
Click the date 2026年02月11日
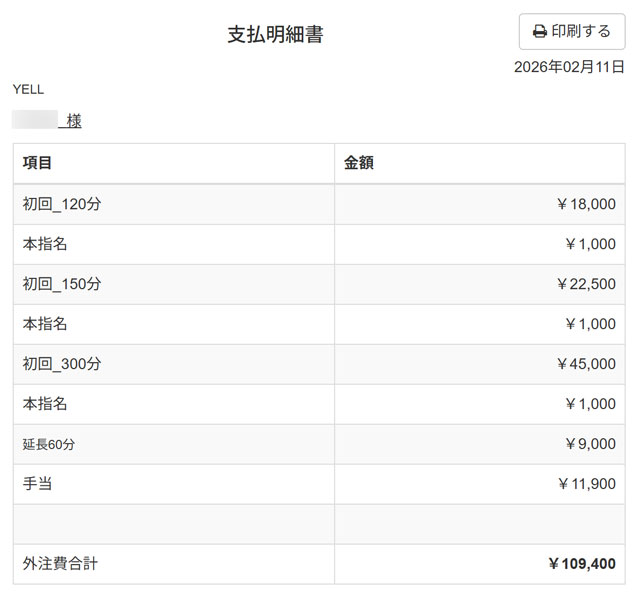click(x=568, y=67)
